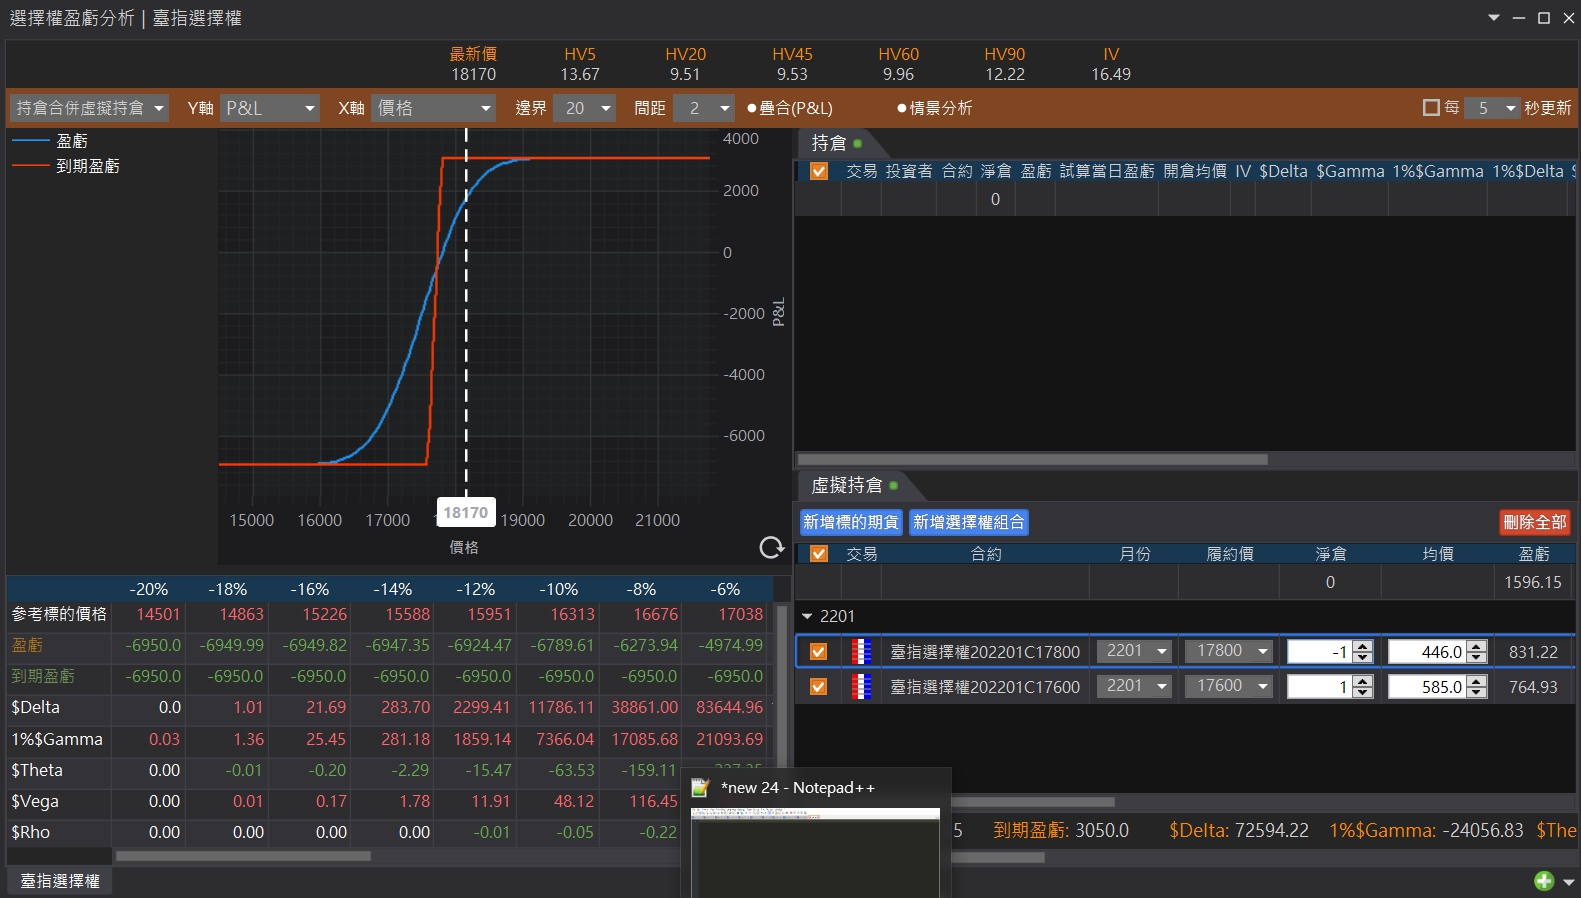Click the 新增標的期貨 button
This screenshot has width=1581, height=898.
(x=851, y=522)
